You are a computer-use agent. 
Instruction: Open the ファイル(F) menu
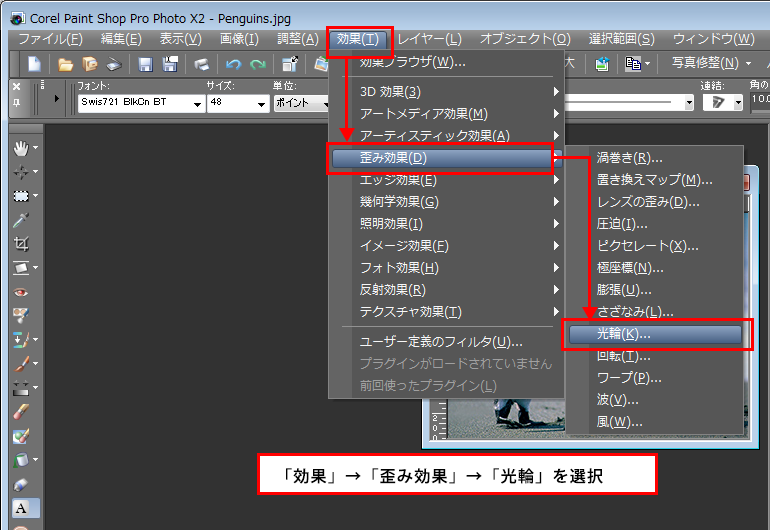[x=51, y=39]
